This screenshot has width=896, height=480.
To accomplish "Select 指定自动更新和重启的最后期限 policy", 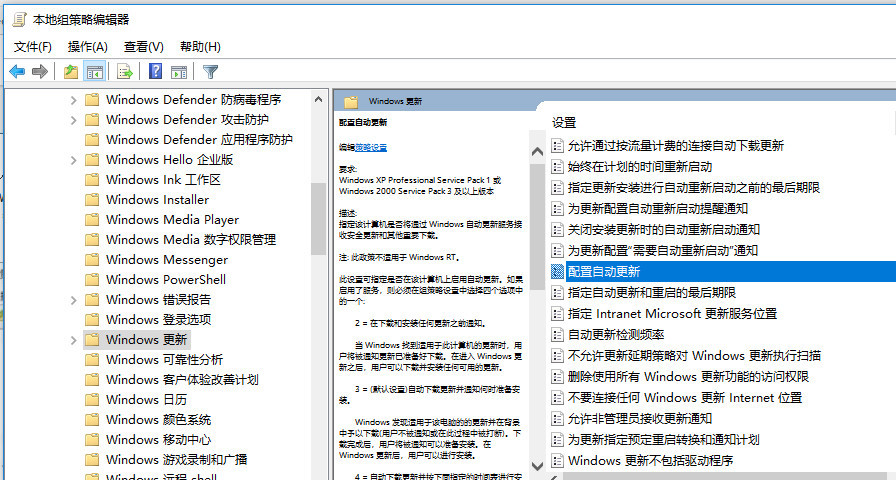I will [x=651, y=293].
